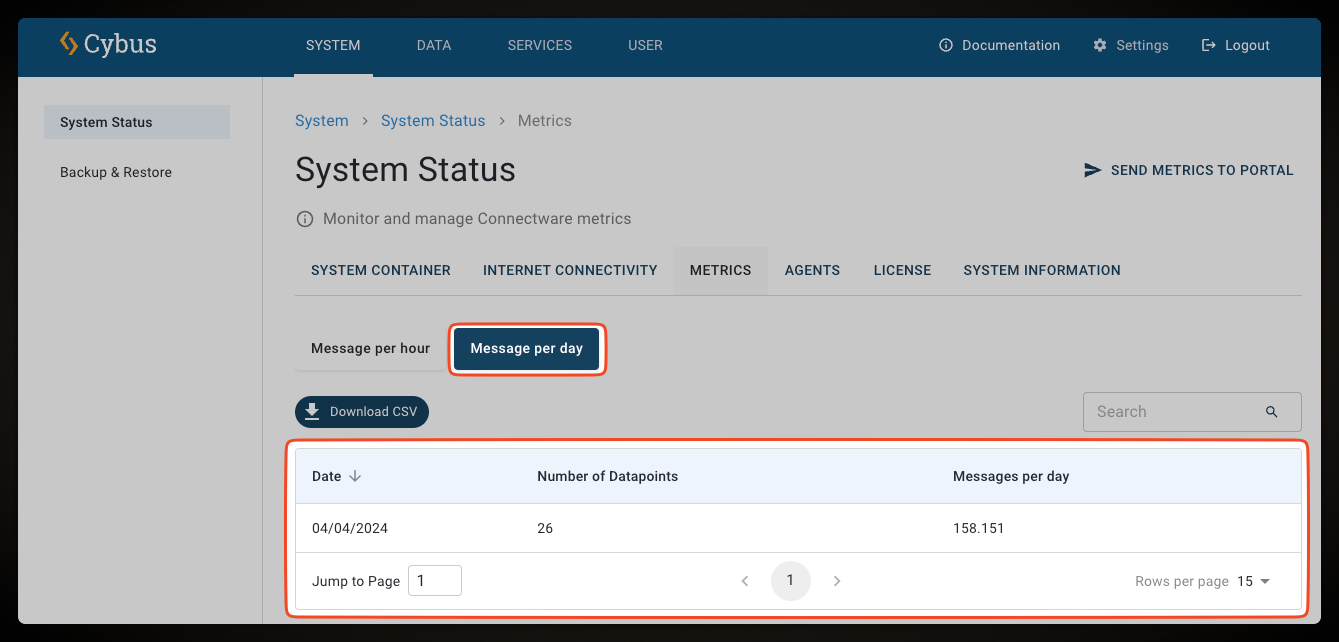Click the Cybus logo icon

(x=68, y=44)
